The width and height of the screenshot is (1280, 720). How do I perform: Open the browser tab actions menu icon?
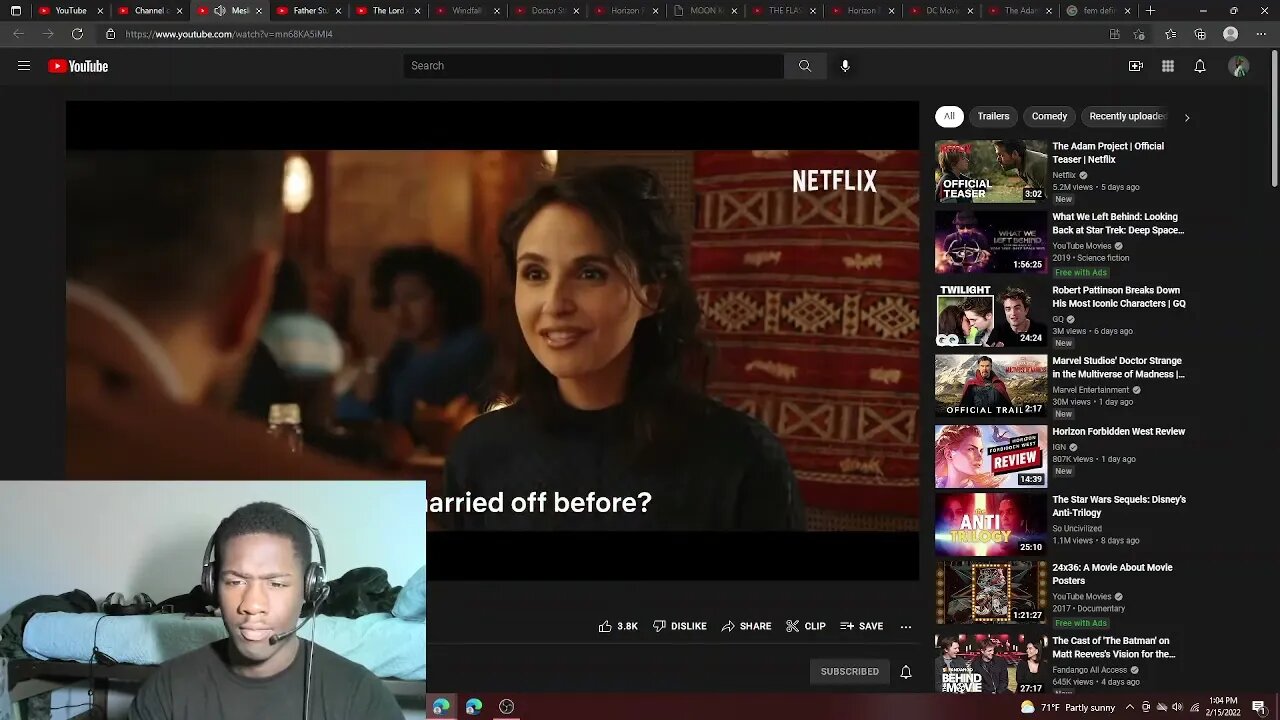16,11
